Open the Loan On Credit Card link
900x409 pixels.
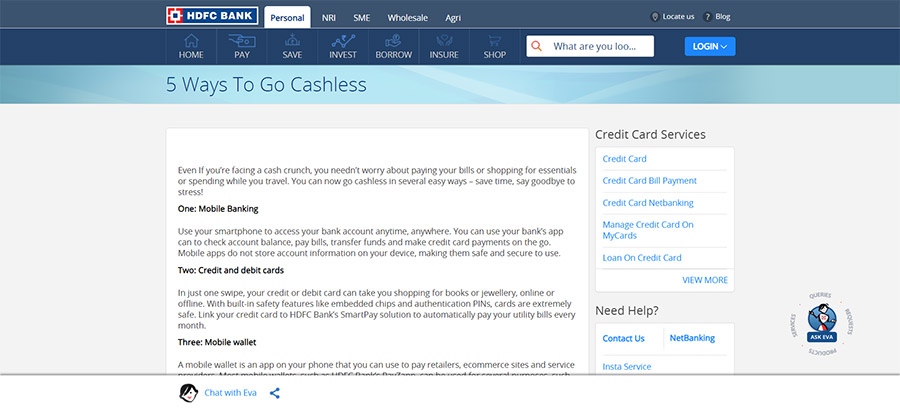click(642, 258)
